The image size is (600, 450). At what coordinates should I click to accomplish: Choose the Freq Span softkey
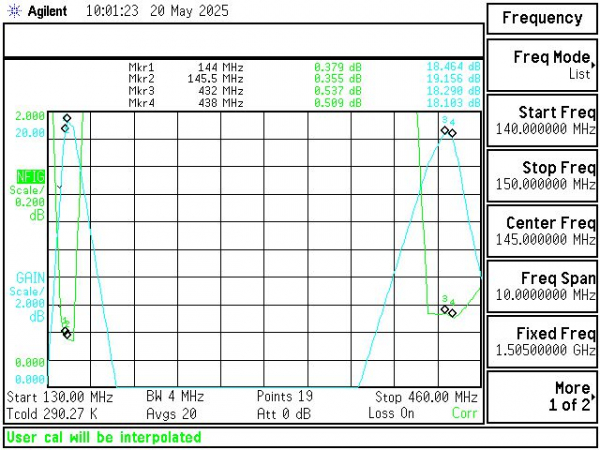point(542,286)
